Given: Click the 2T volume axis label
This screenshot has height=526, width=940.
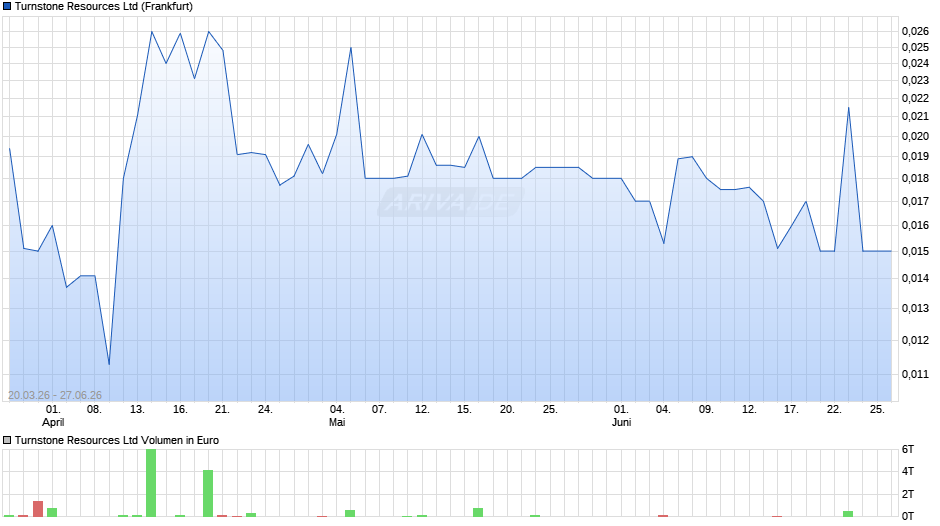Looking at the screenshot, I should point(908,494).
